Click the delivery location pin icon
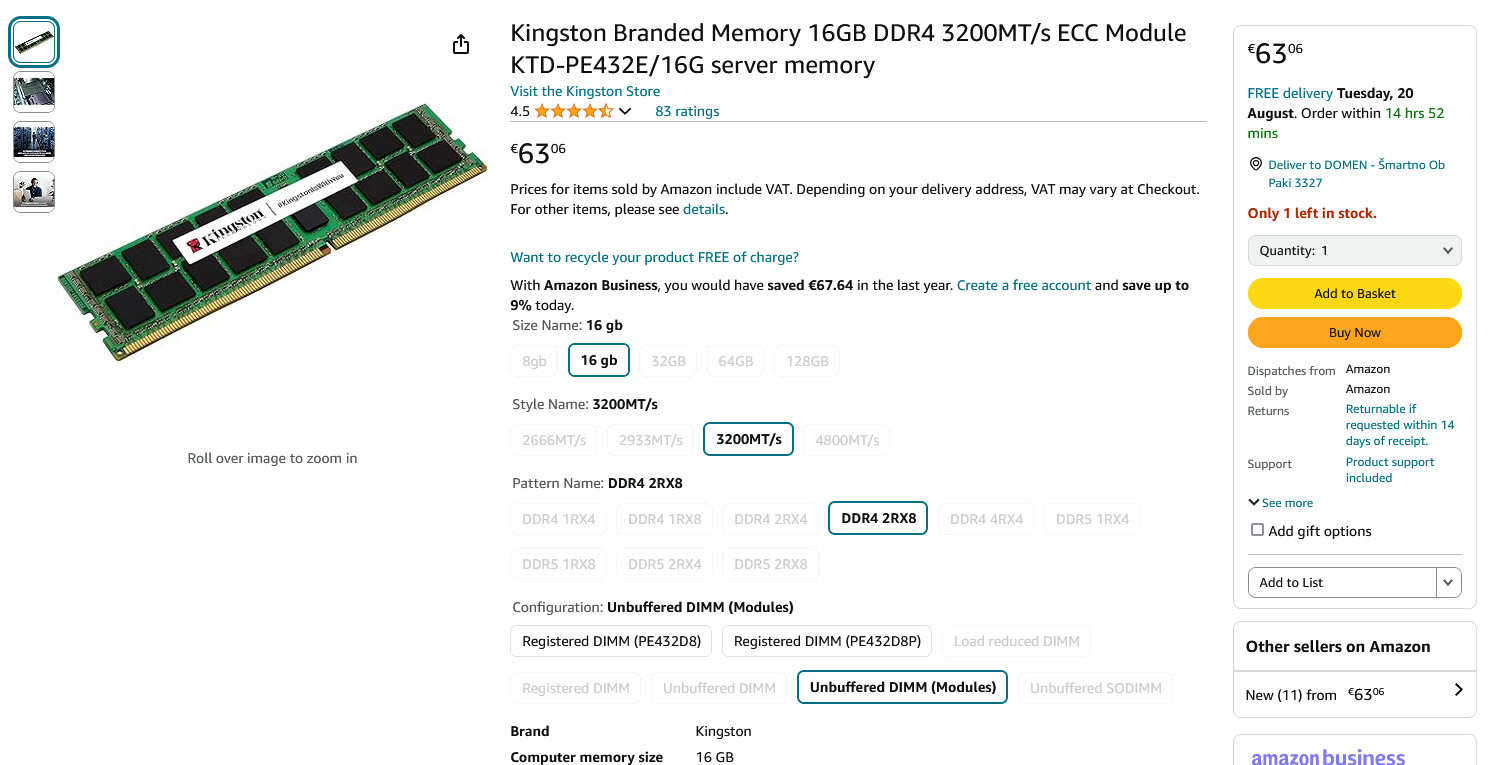The height and width of the screenshot is (765, 1494). 1256,164
